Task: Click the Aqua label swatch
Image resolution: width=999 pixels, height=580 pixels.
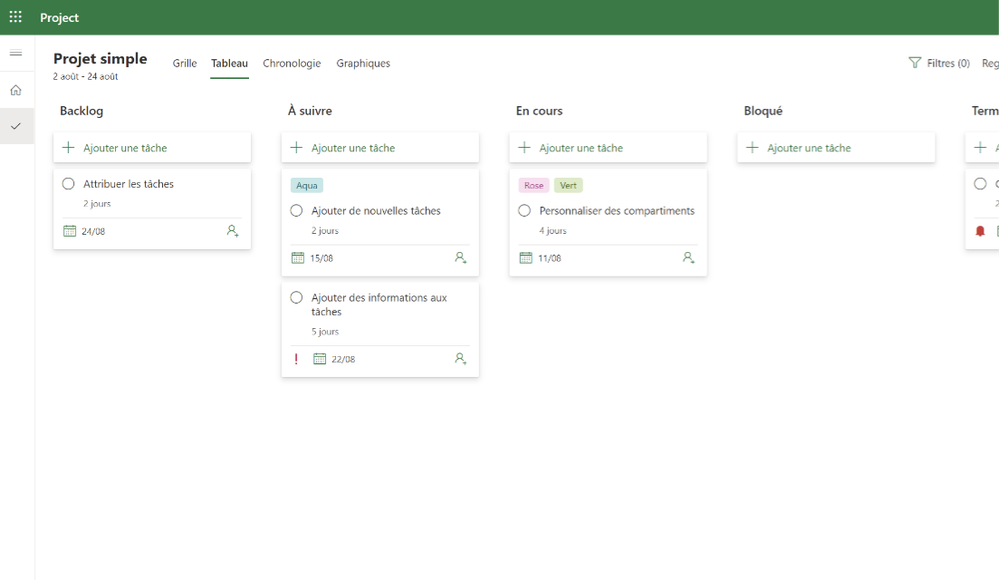Action: coord(307,185)
